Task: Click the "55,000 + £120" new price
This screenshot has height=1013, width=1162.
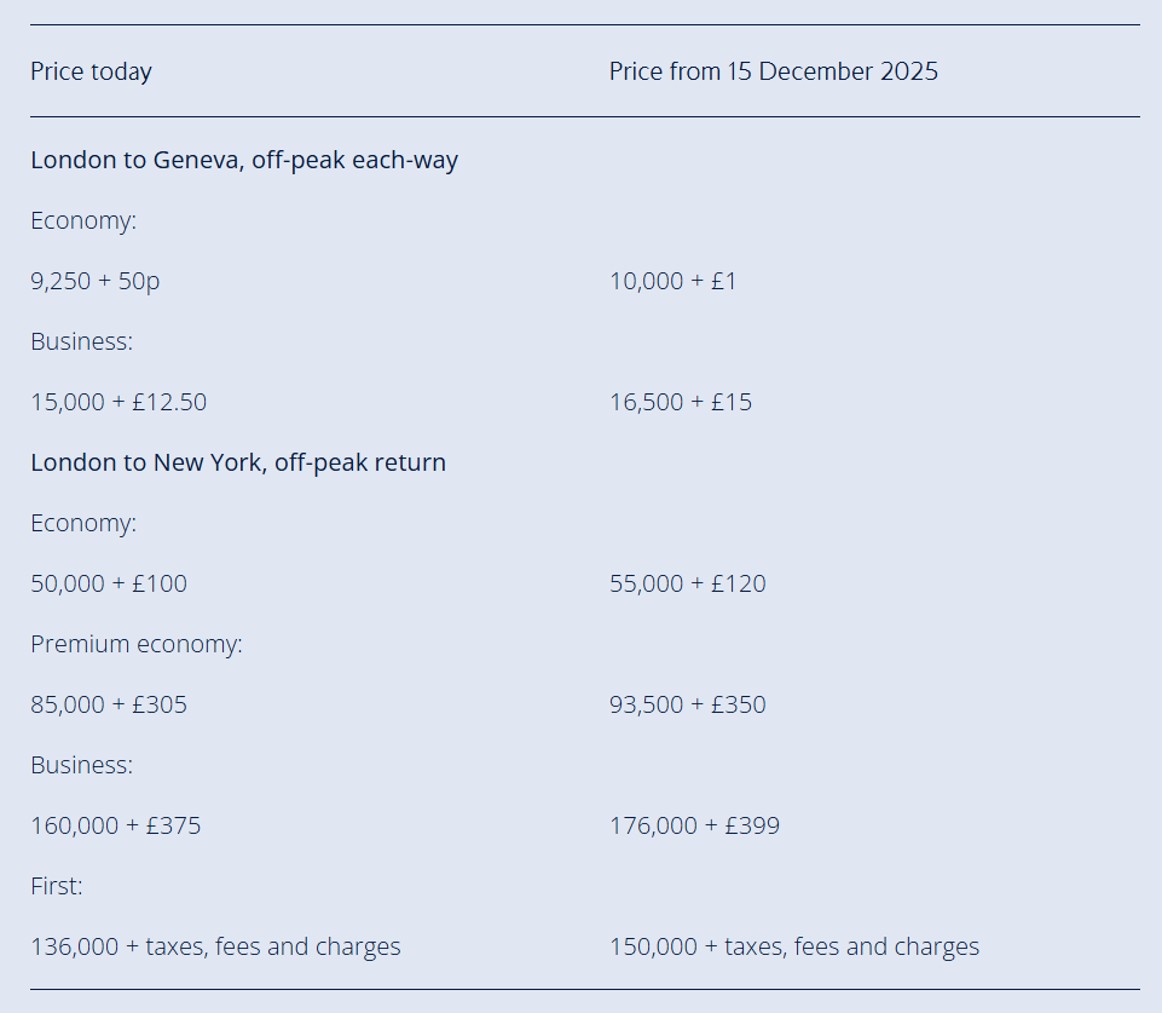Action: (x=687, y=584)
